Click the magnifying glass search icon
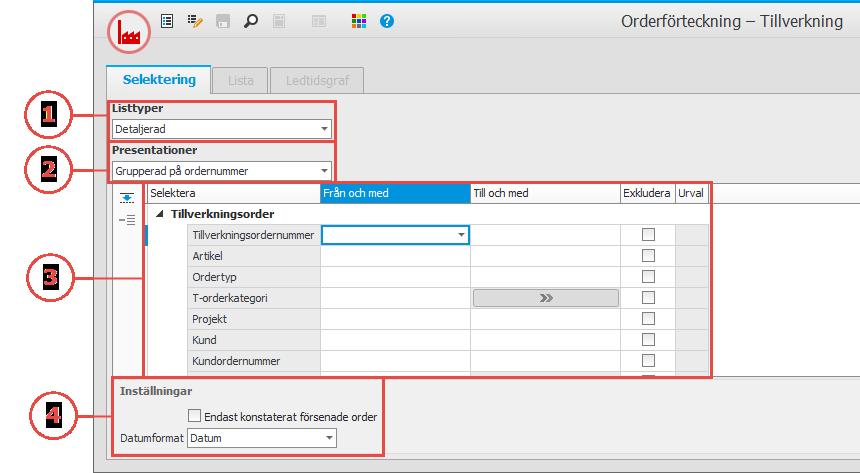Screen dimensions: 860x473 pyautogui.click(x=251, y=21)
